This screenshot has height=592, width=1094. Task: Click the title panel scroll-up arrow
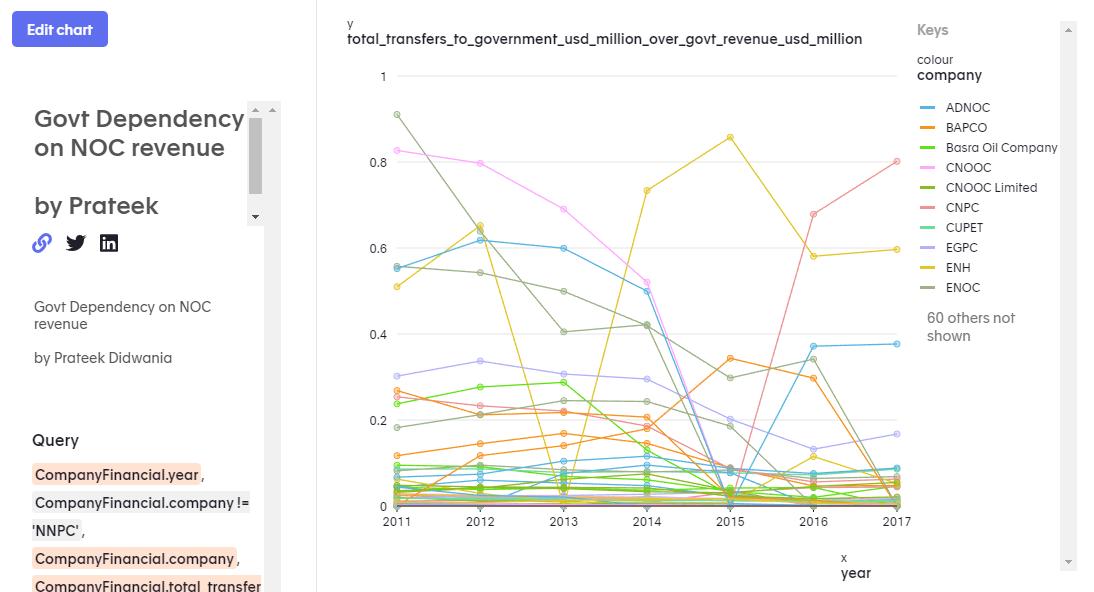[x=255, y=110]
